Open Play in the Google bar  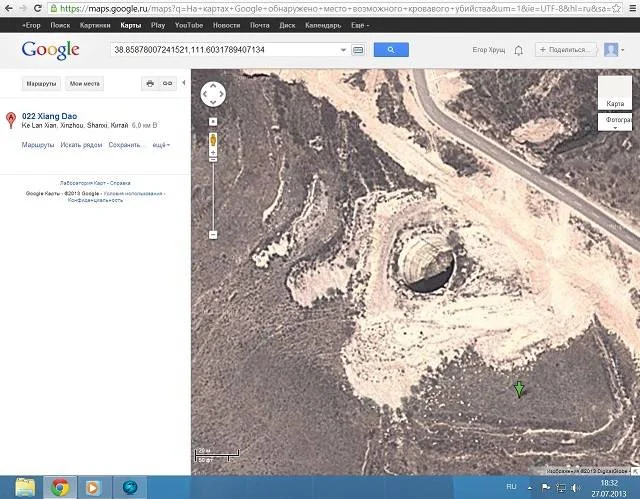click(x=158, y=25)
